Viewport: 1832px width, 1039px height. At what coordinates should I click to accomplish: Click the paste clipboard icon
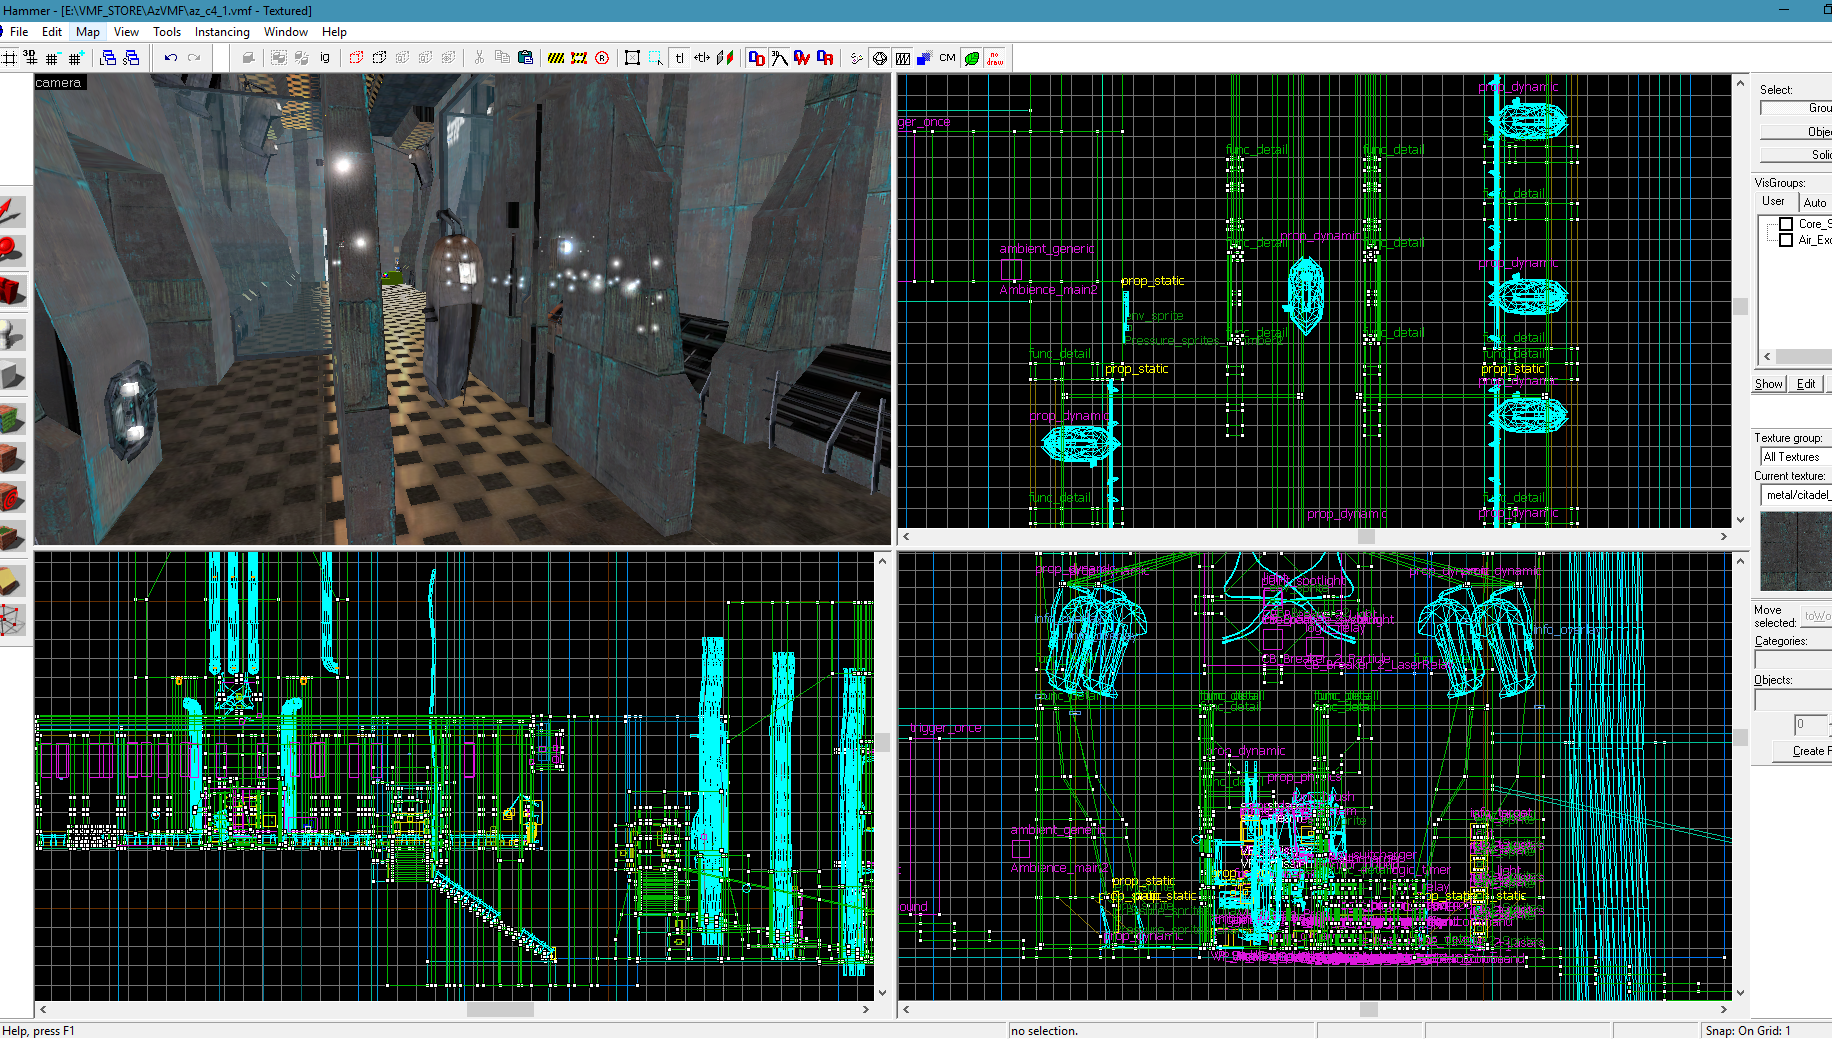click(525, 58)
